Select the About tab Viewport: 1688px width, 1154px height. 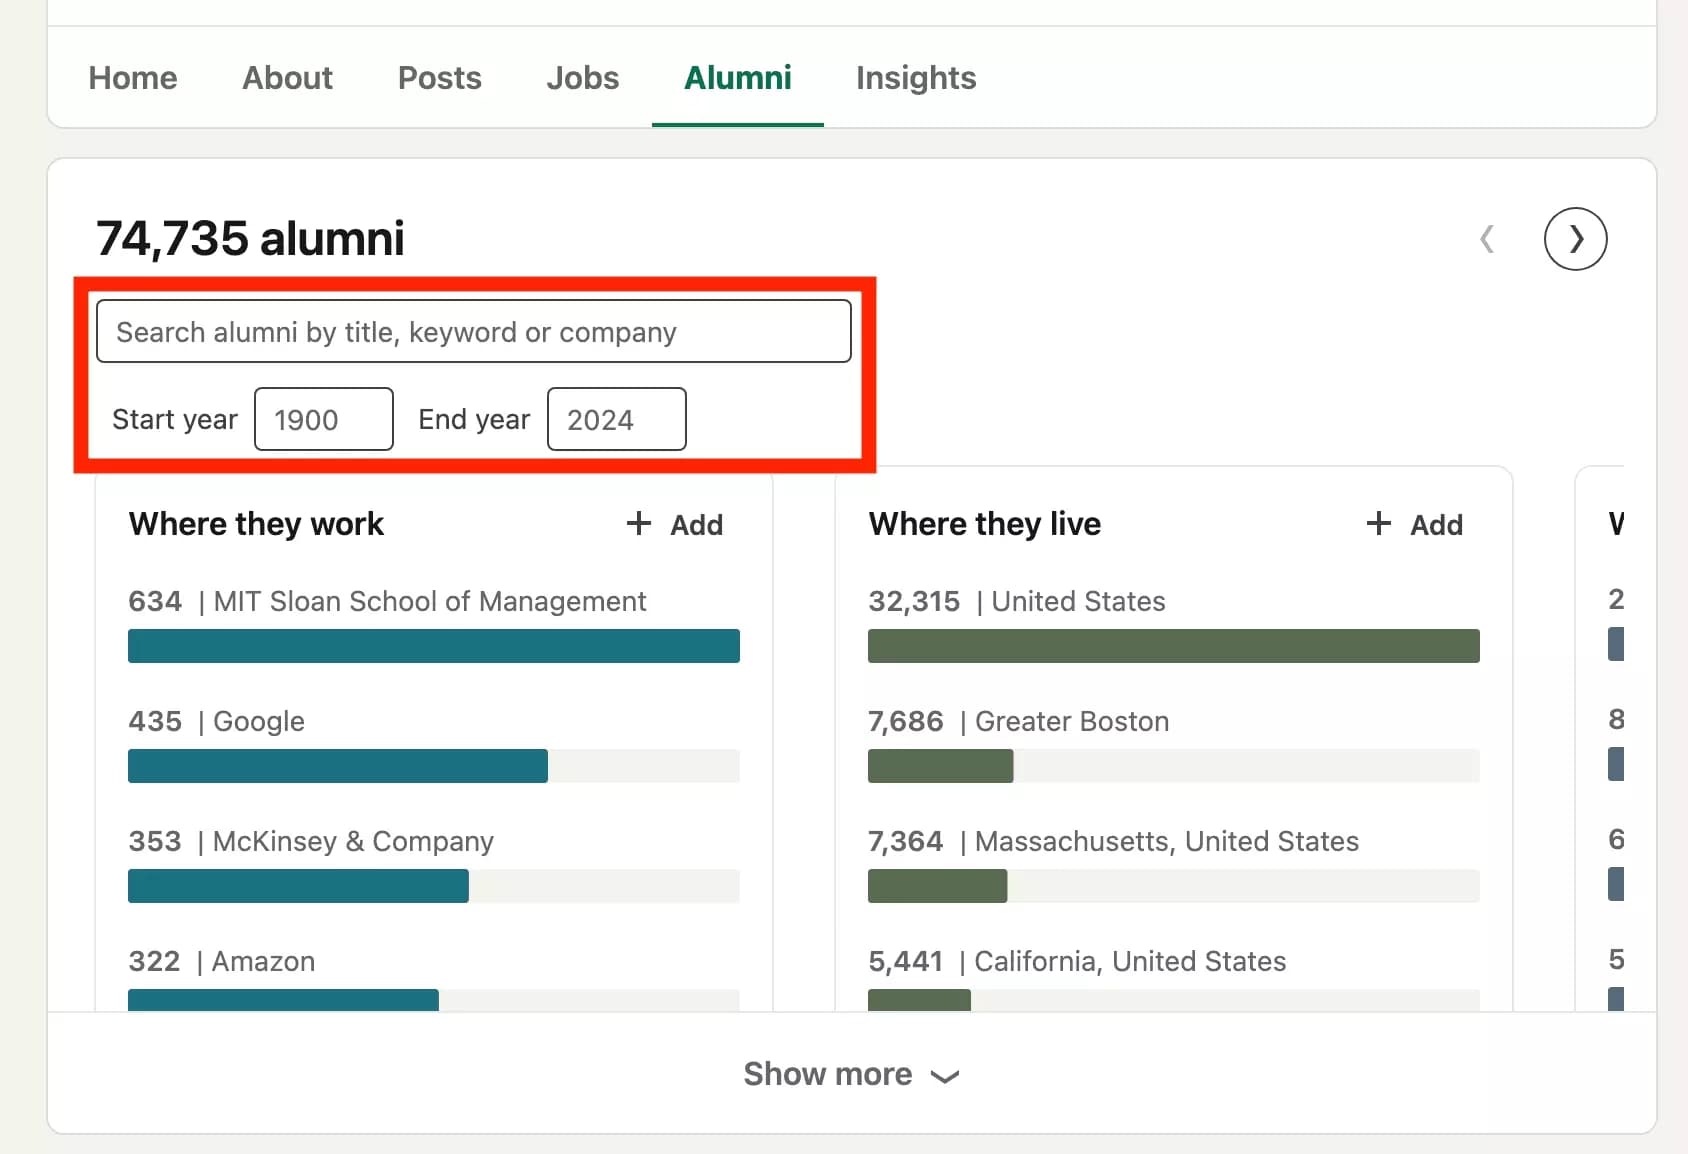coord(287,77)
